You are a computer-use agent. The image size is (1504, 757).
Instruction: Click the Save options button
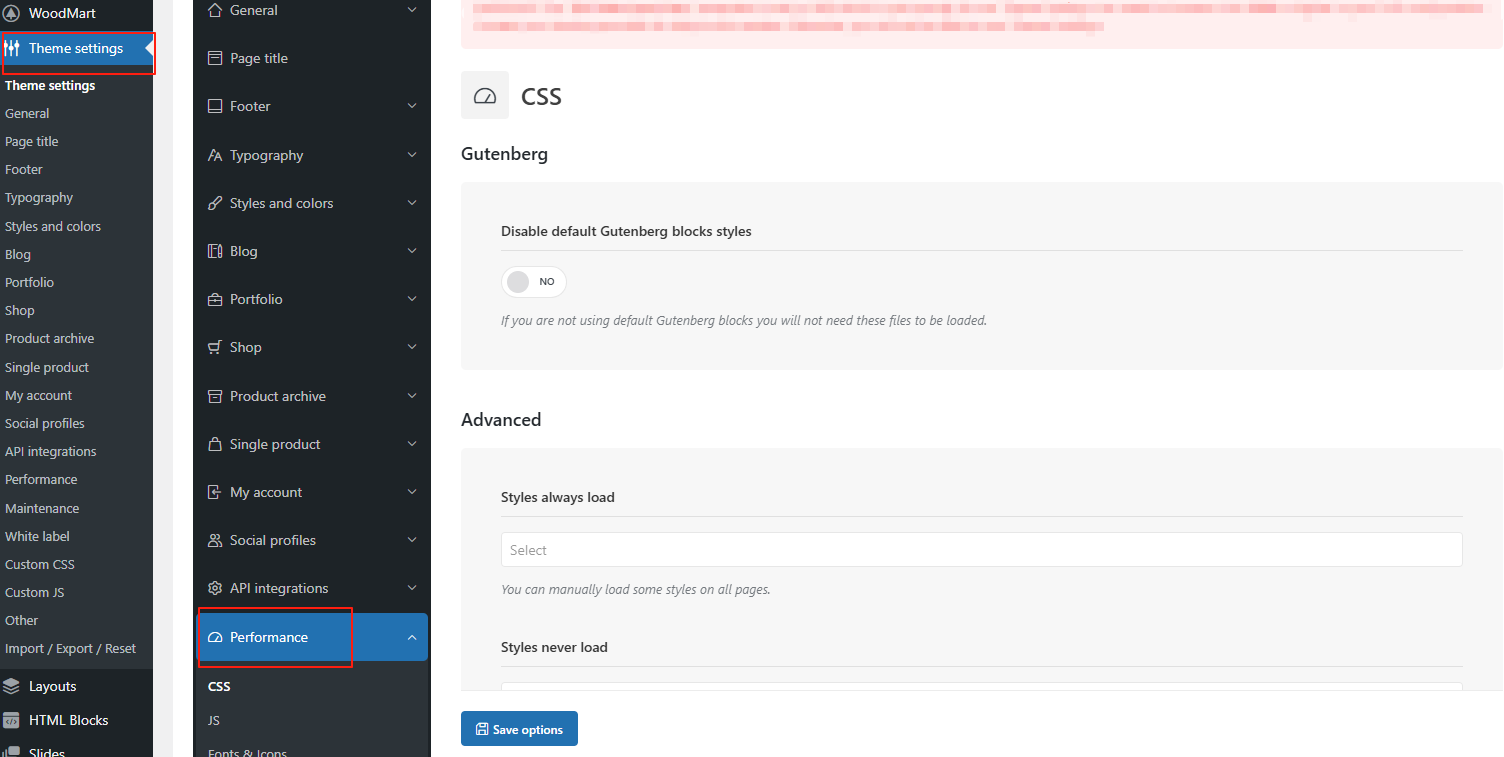[x=519, y=729]
